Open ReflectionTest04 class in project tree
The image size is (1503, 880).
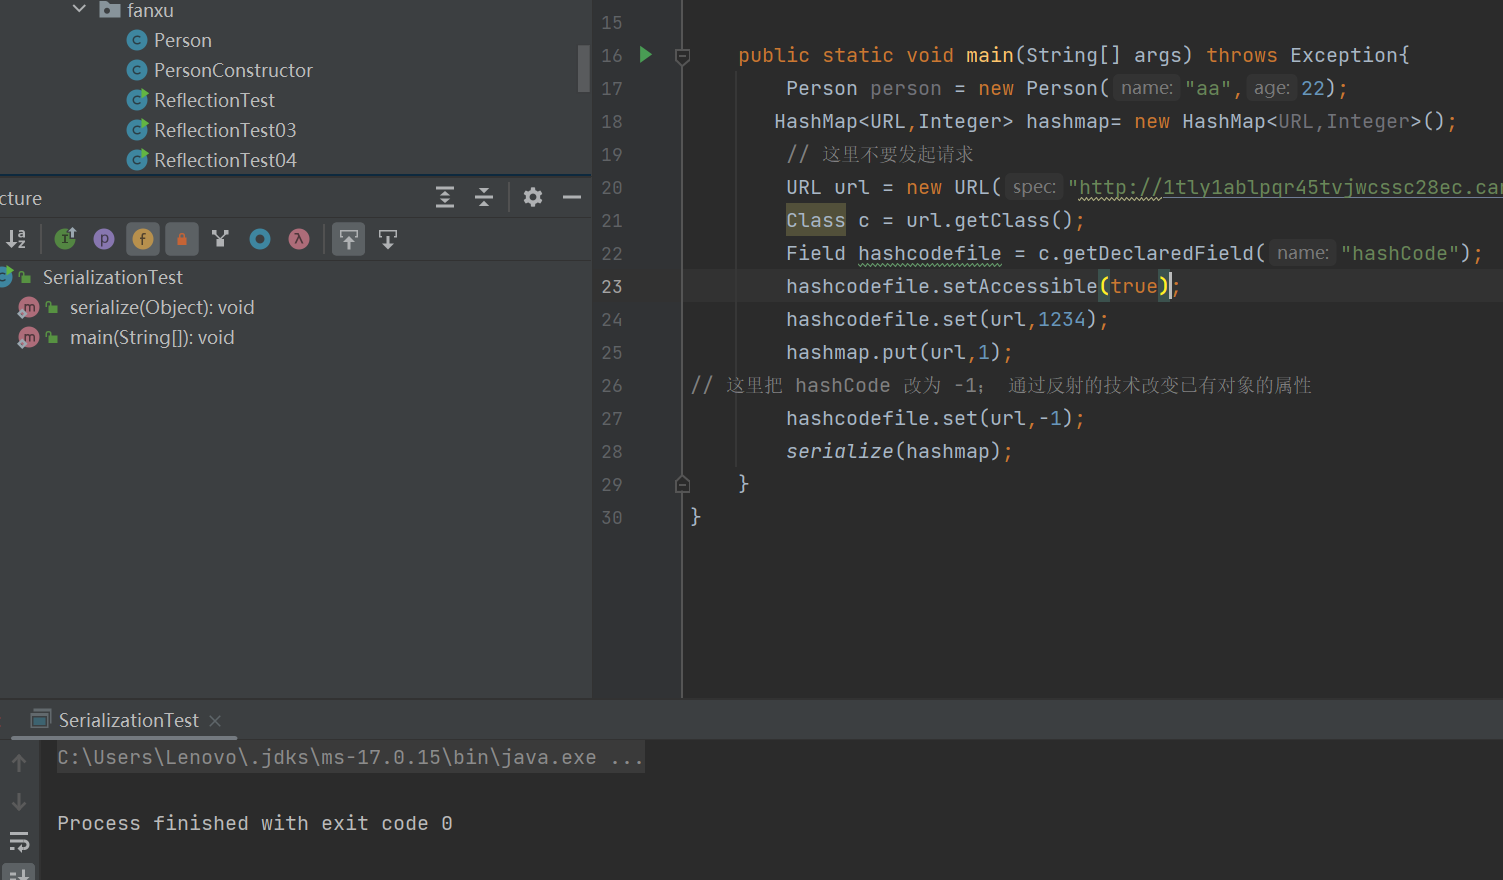pos(225,160)
